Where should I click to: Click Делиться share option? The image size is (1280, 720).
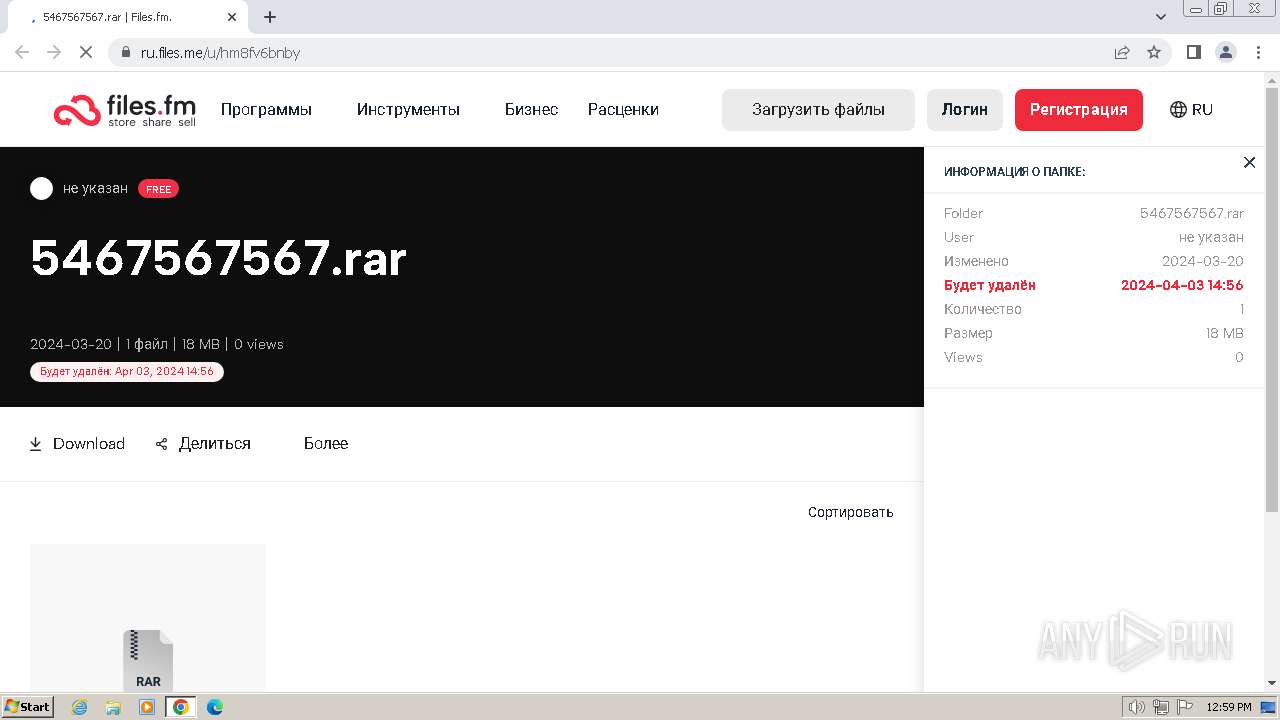pos(203,444)
